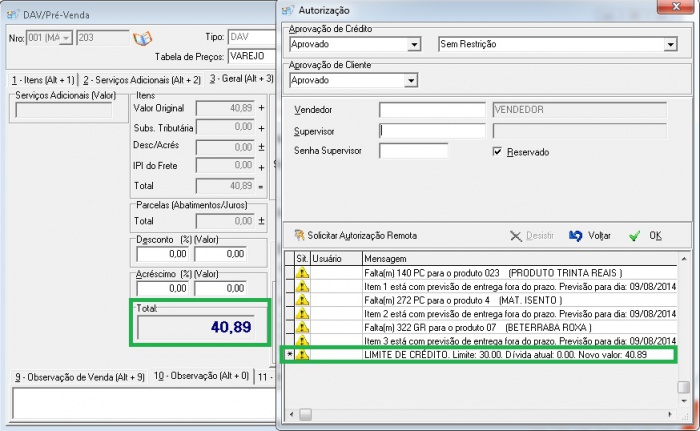Image resolution: width=700 pixels, height=431 pixels.
Task: Click warning icon for MAT. ISENTO row
Action: click(301, 299)
